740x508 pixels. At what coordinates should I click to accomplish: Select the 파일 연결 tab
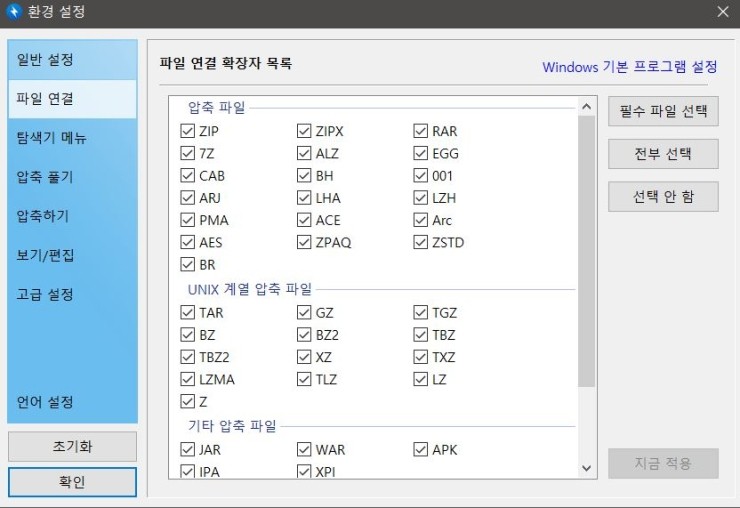coord(72,99)
